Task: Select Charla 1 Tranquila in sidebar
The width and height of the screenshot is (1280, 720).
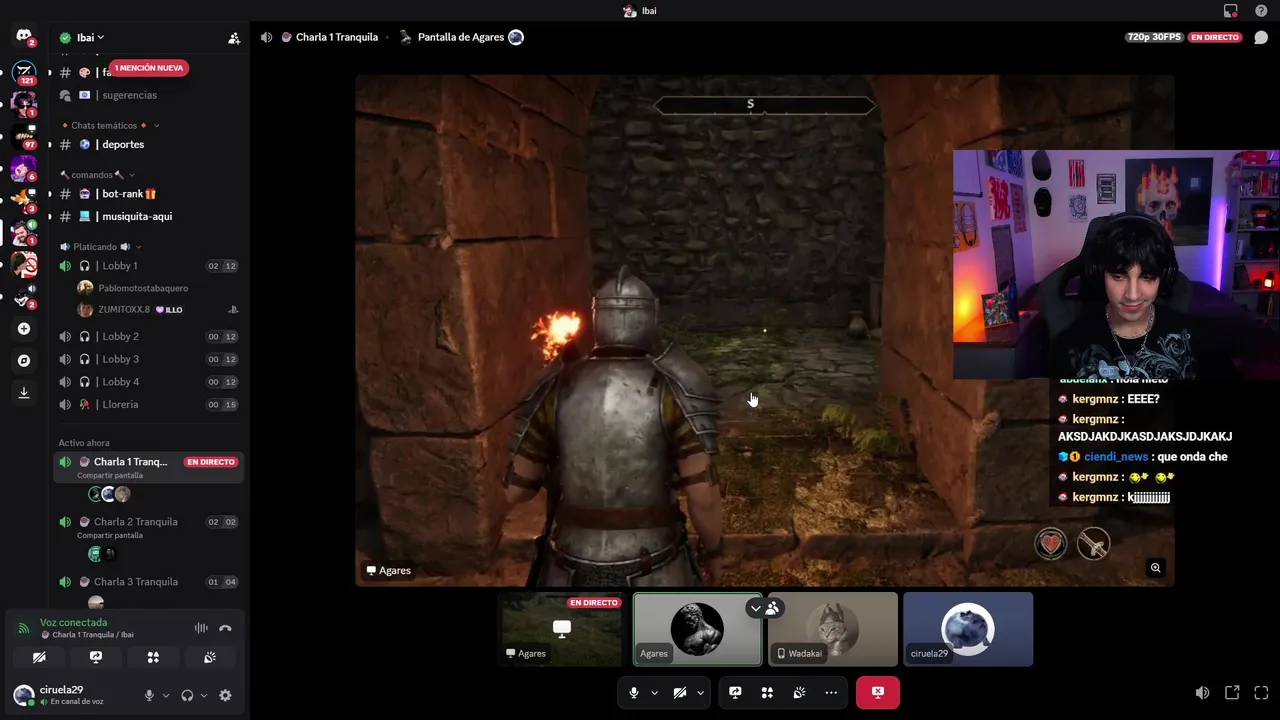Action: [149, 467]
